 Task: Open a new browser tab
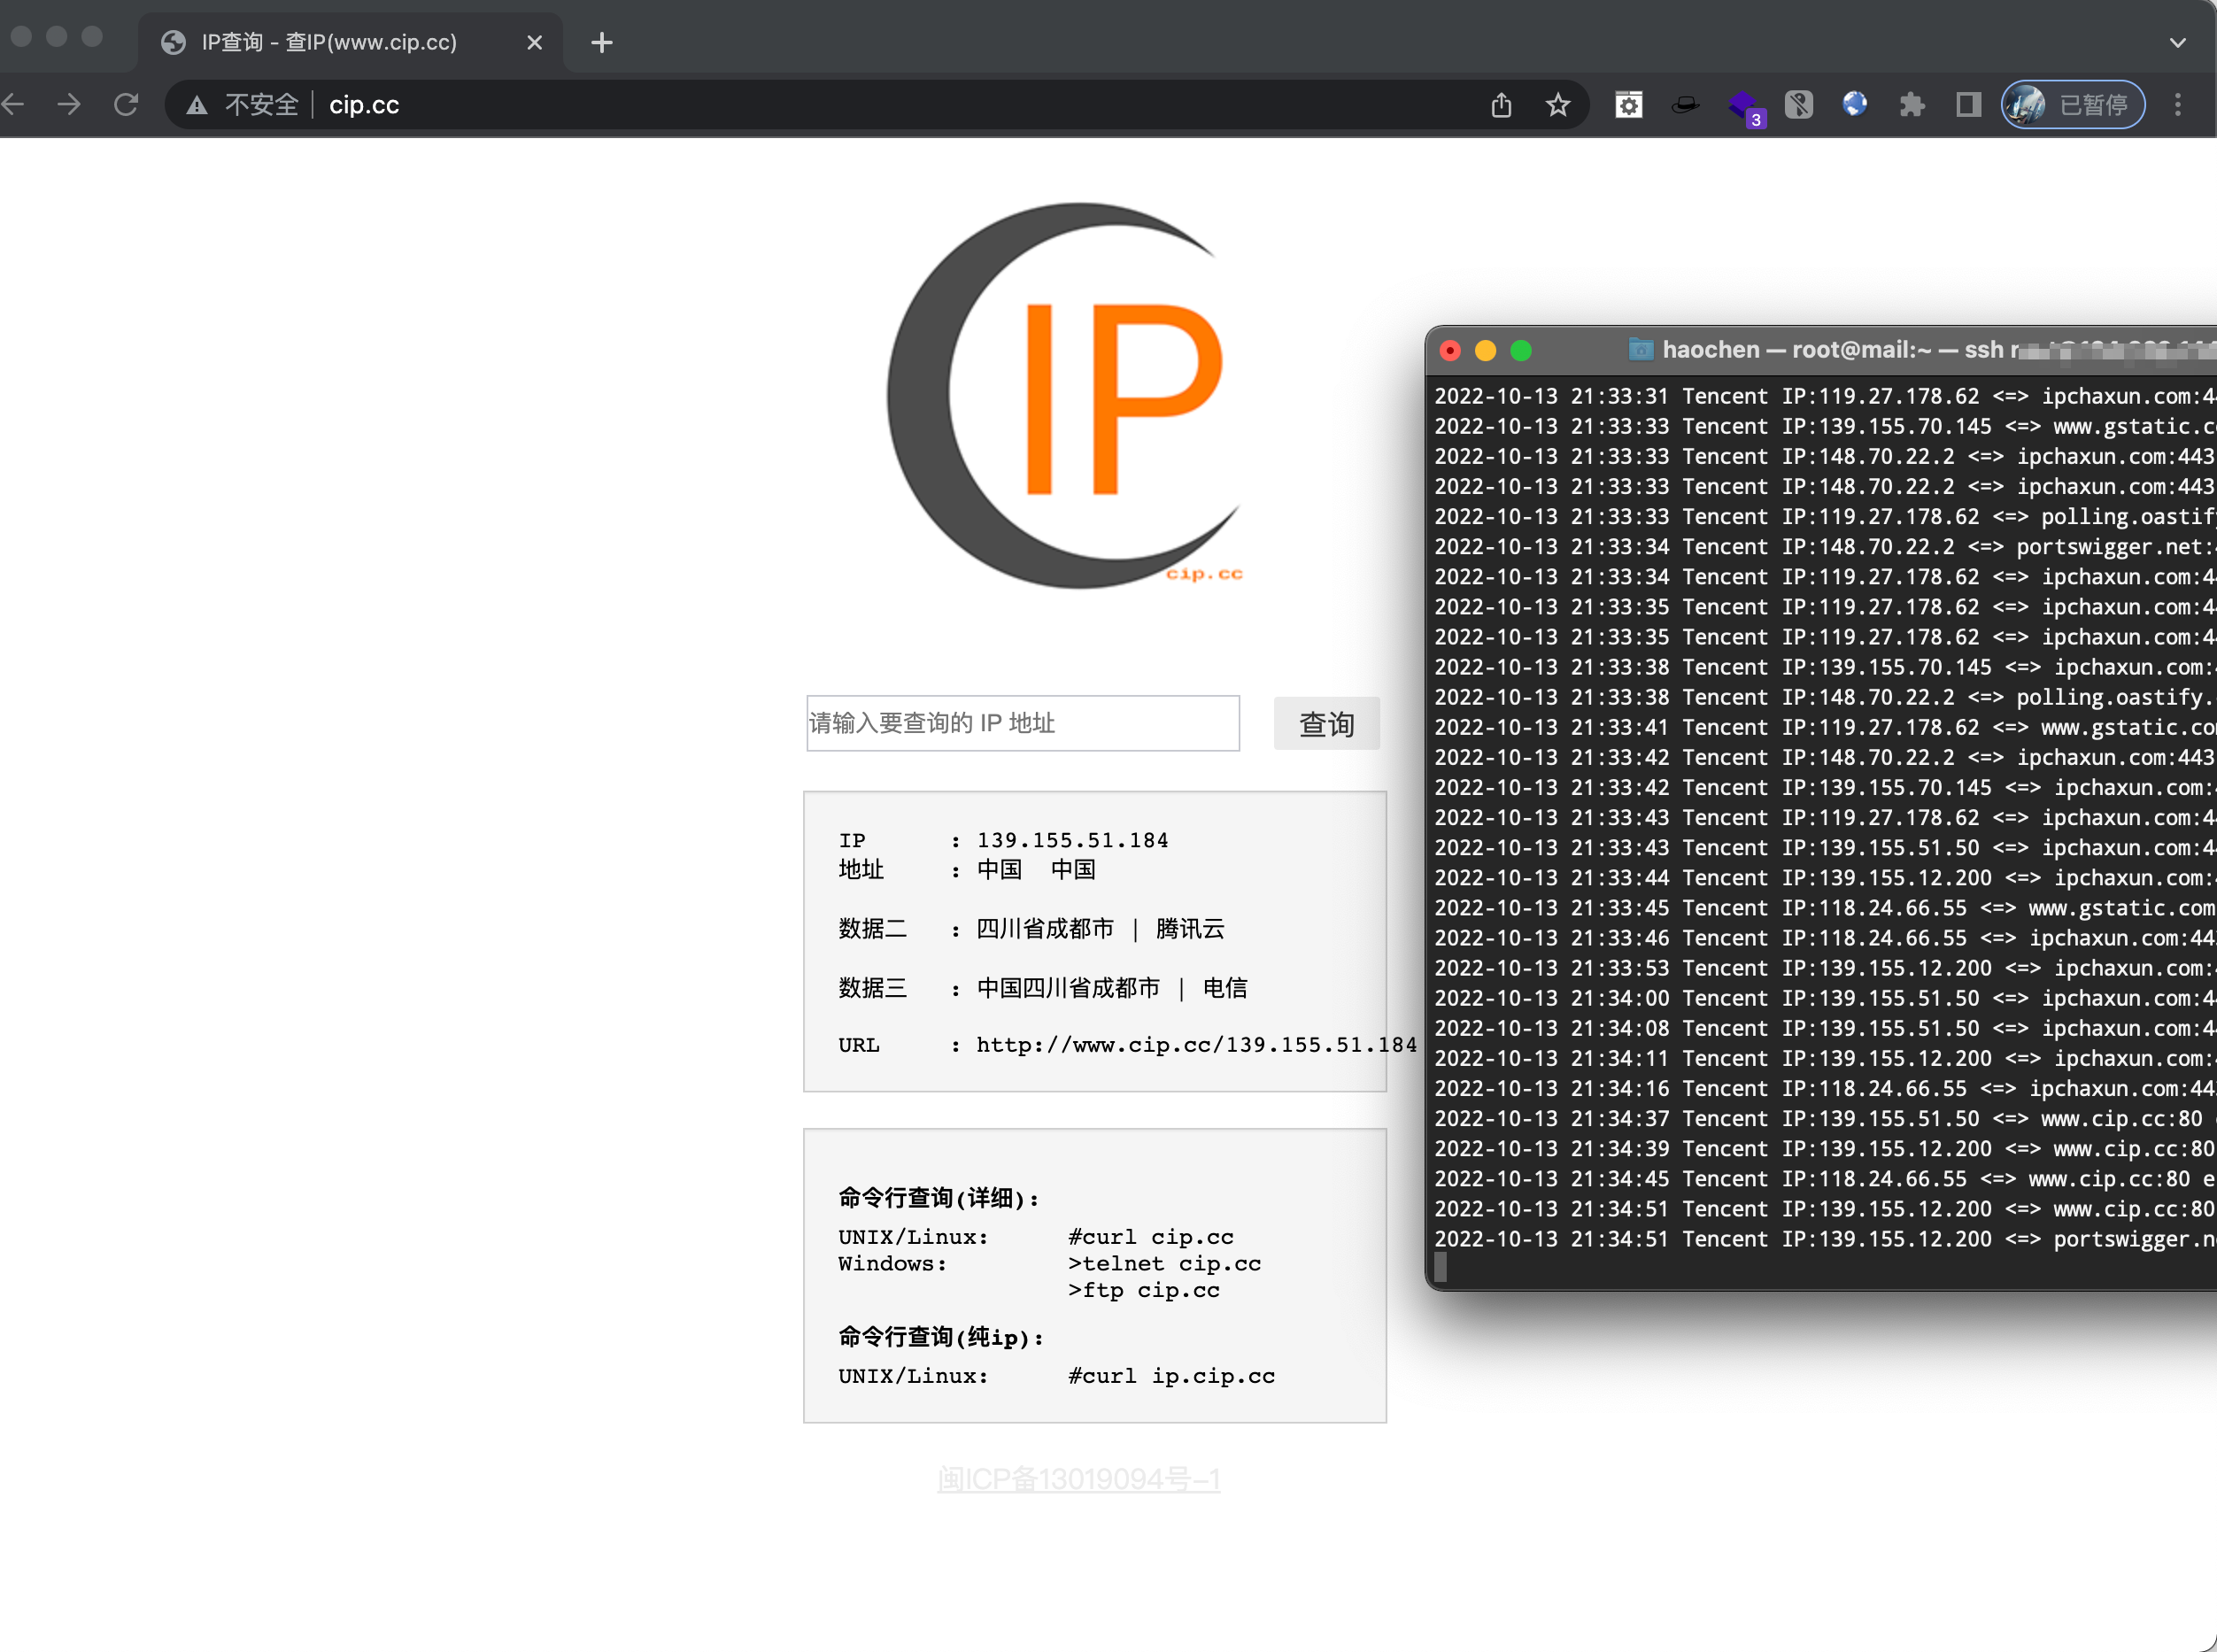602,43
